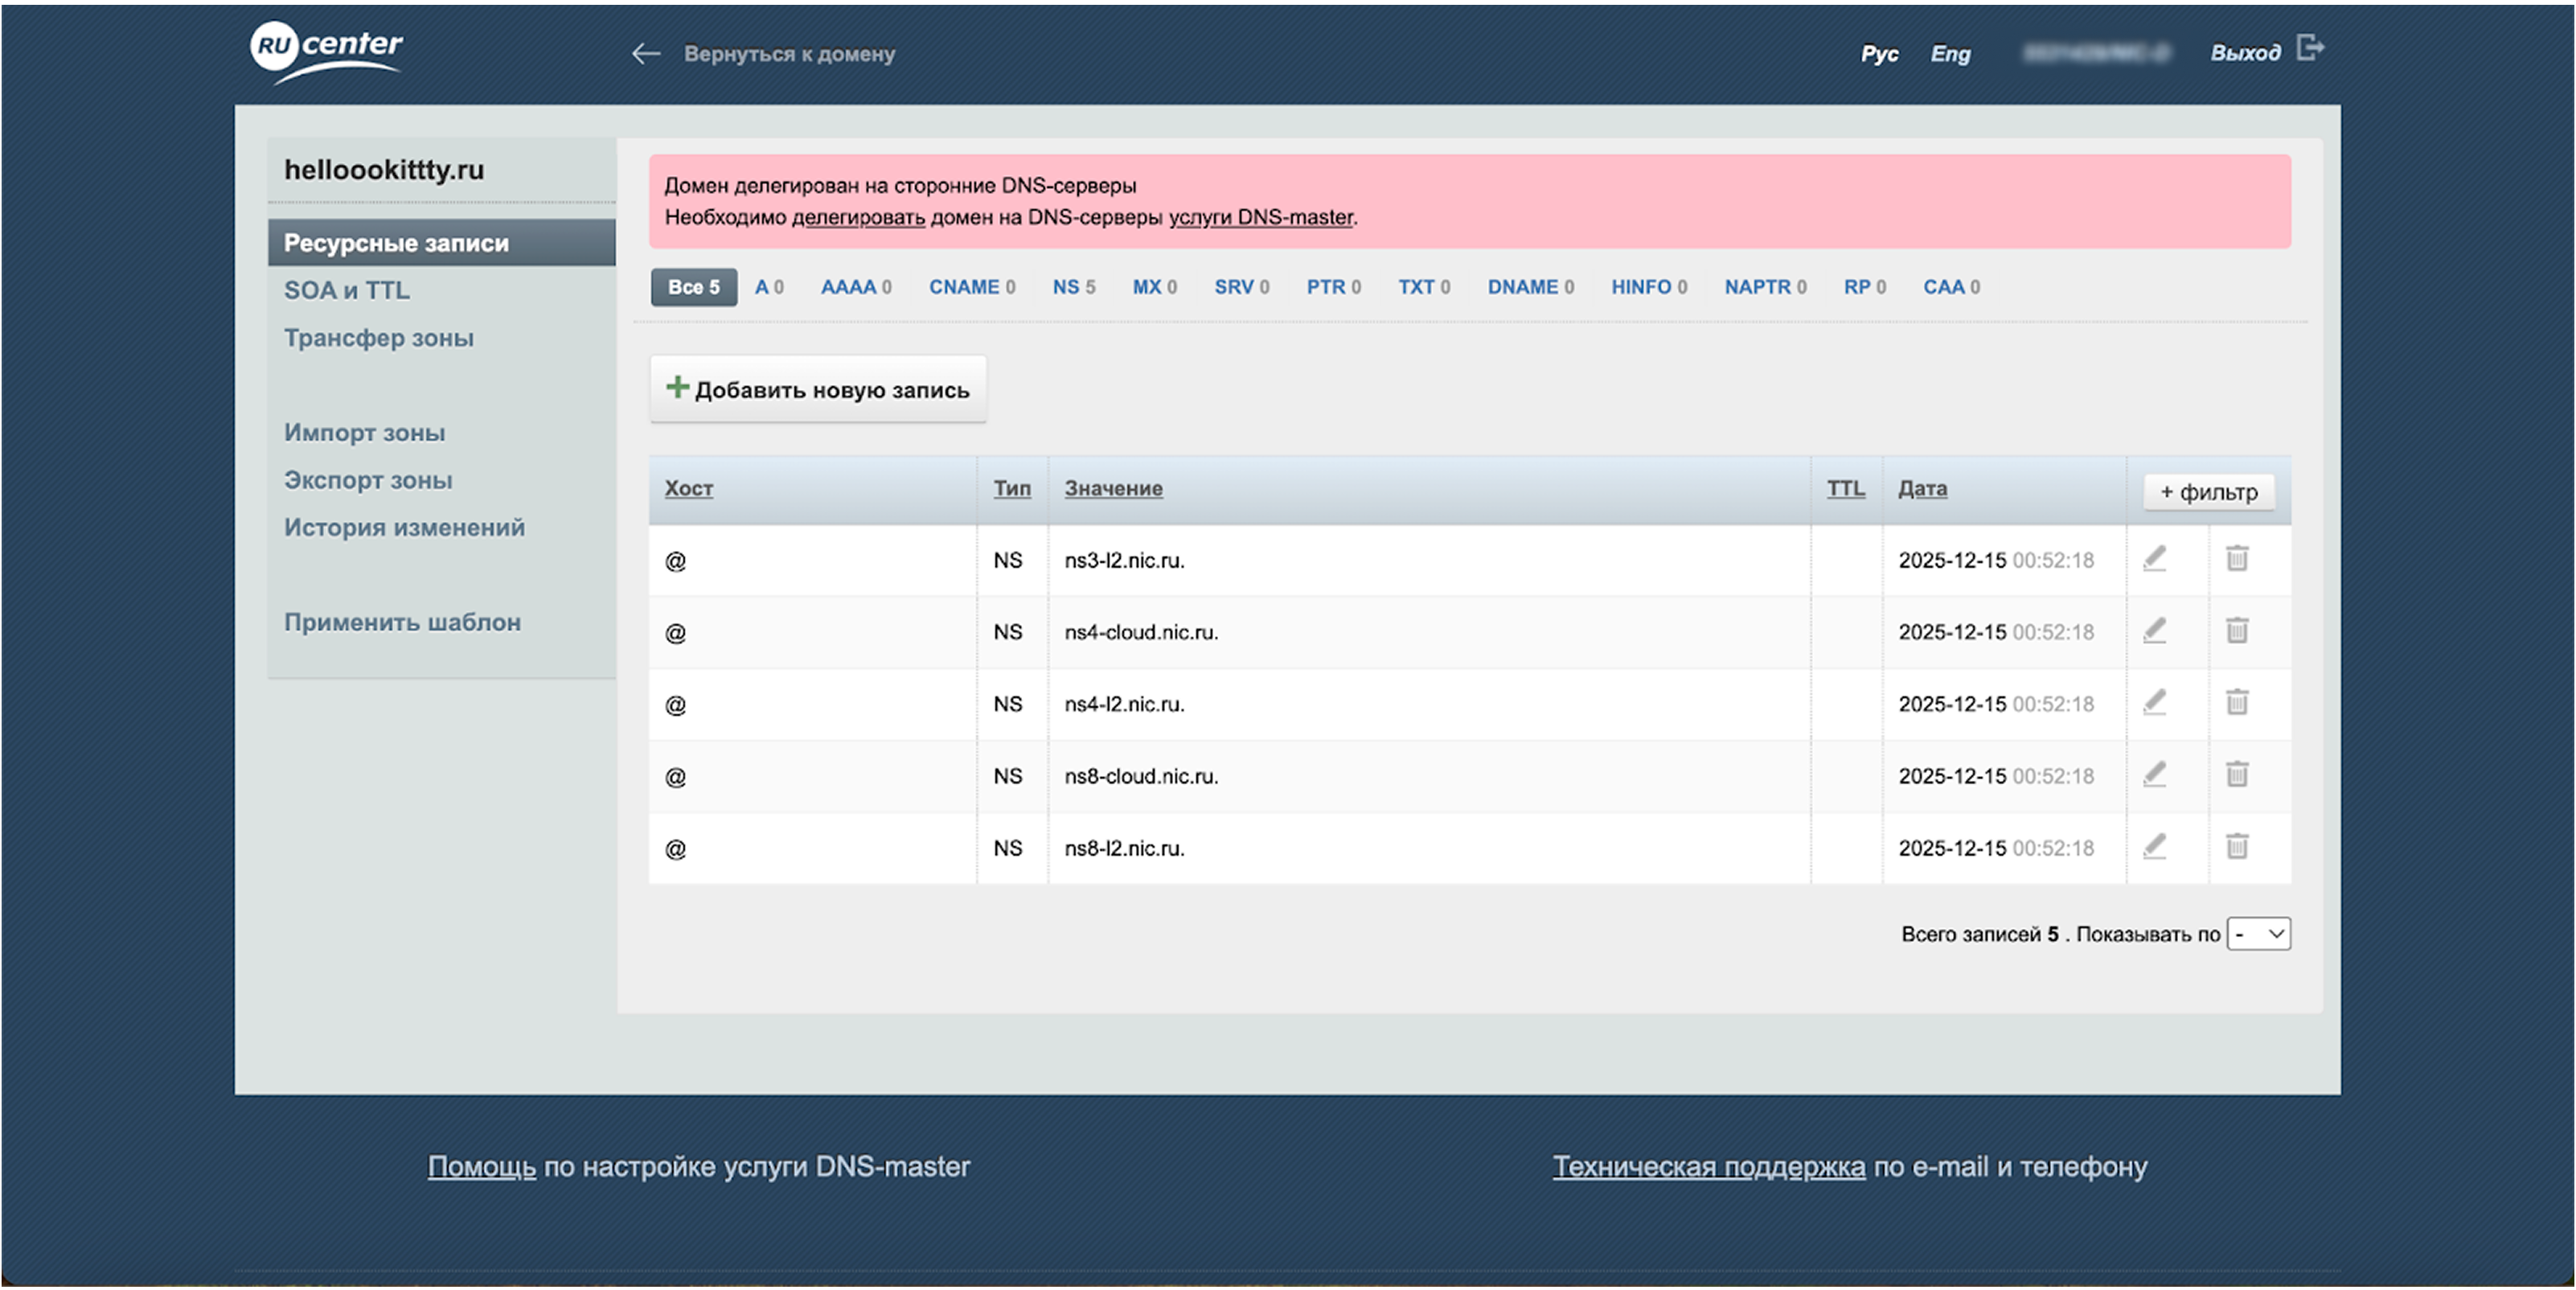The image size is (2576, 1290).
Task: Filter by NS 5 records tab
Action: pyautogui.click(x=1074, y=287)
